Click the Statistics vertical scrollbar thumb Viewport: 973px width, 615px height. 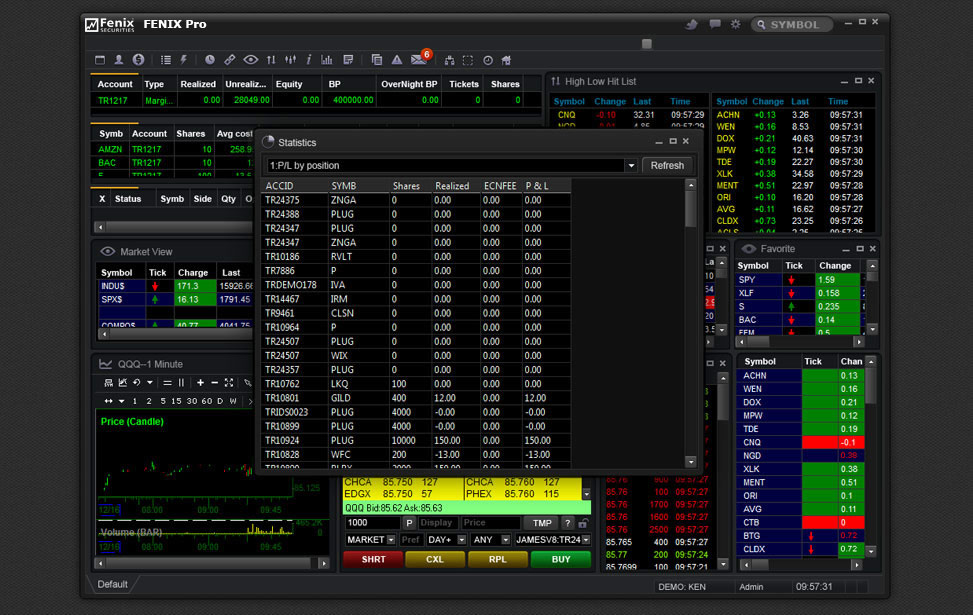pos(691,209)
